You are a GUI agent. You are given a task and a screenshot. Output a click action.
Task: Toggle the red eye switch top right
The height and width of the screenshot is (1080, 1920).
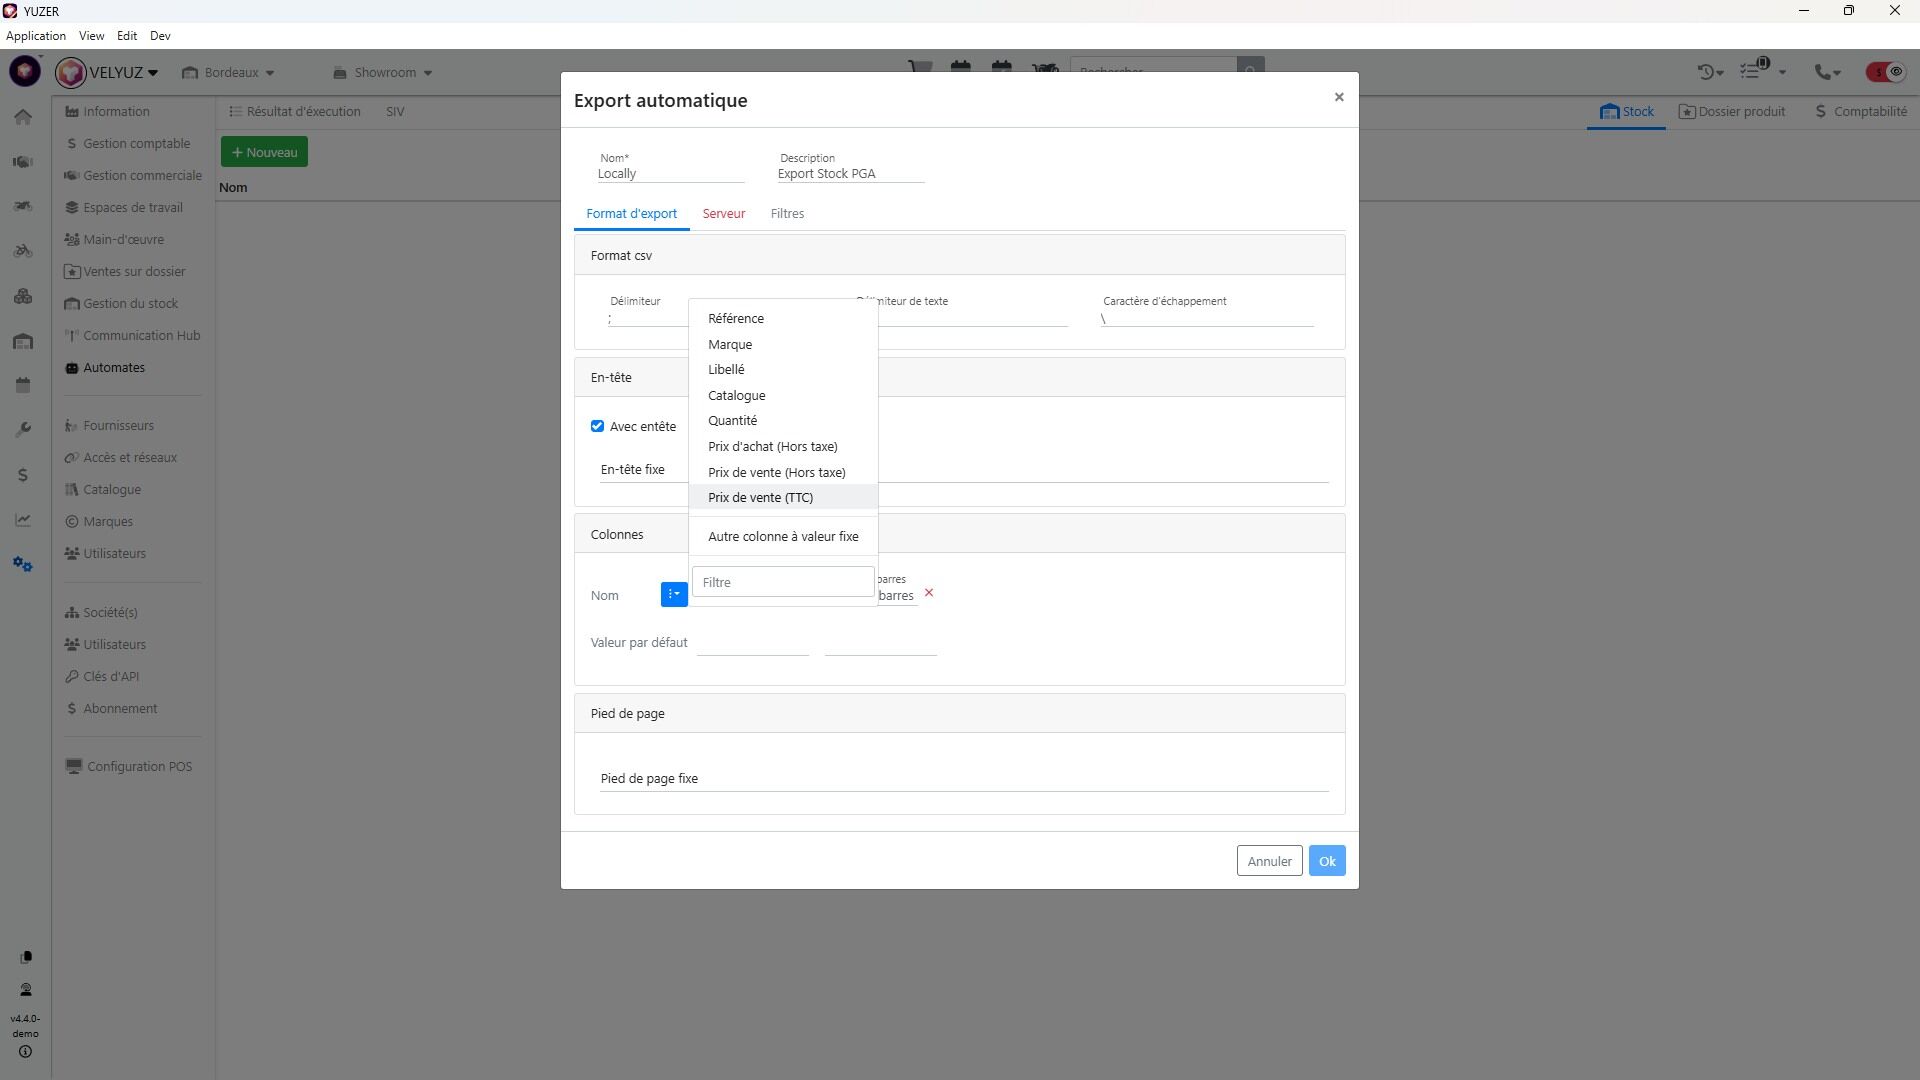1885,72
